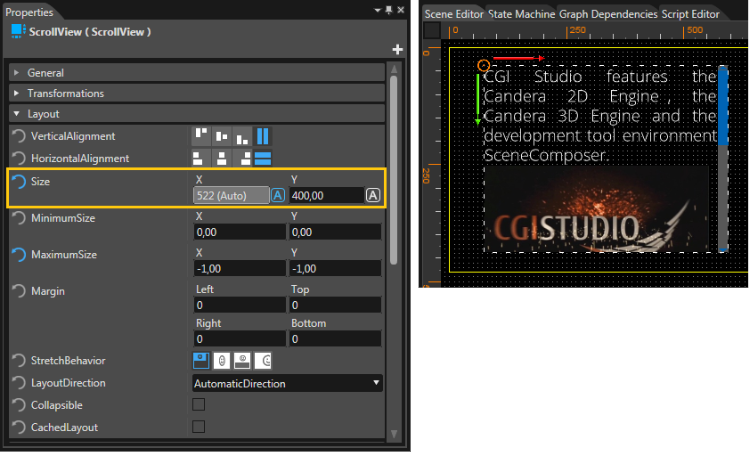Set VerticalAlignment to stretch
The width and height of the screenshot is (750, 453).
point(263,136)
